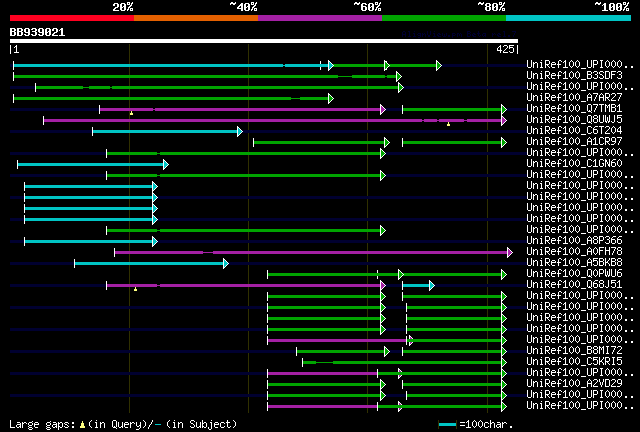
Task: Click the ~100% identity label
Action: [612, 7]
